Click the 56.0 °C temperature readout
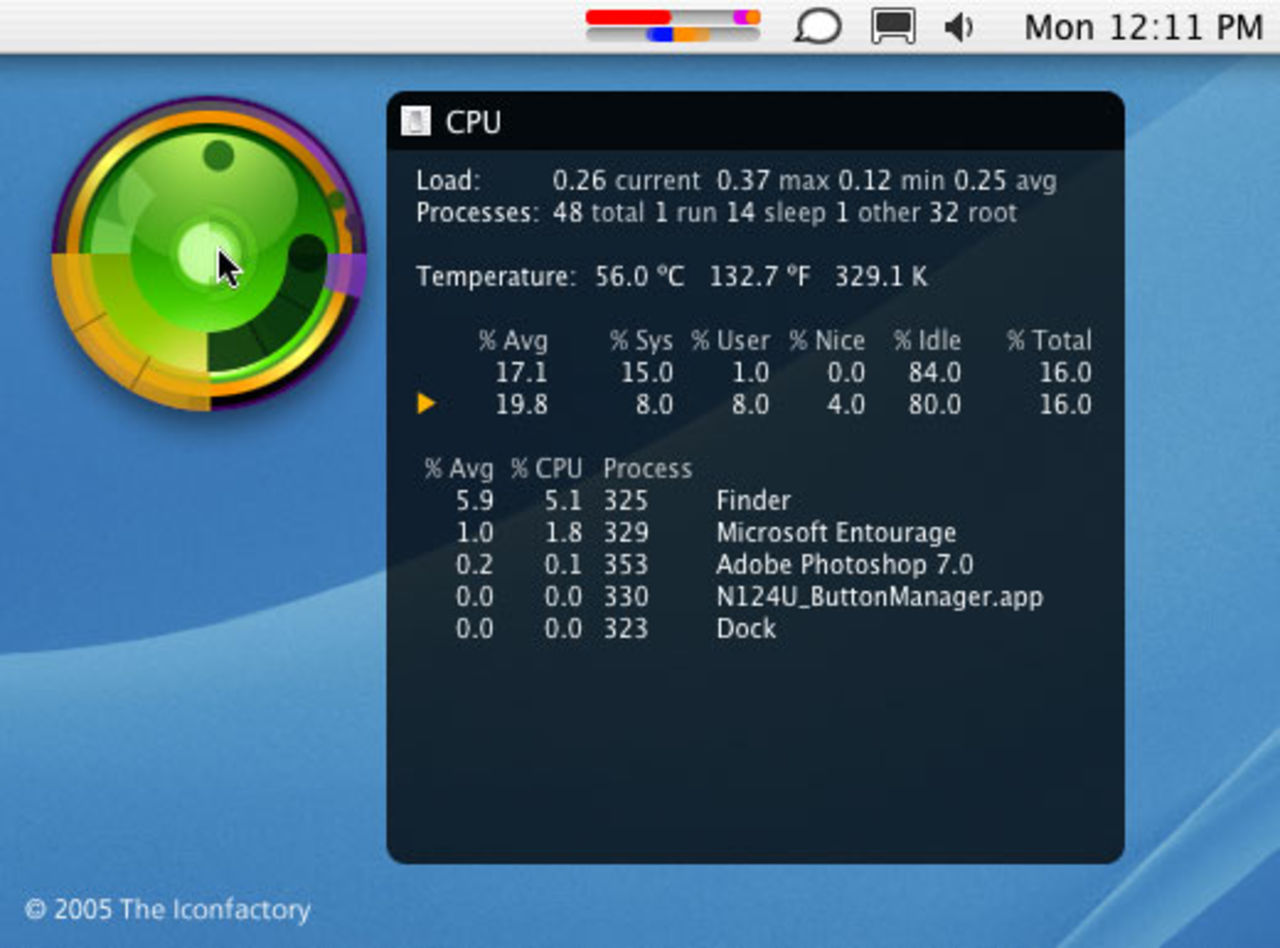Image resolution: width=1280 pixels, height=948 pixels. 637,277
